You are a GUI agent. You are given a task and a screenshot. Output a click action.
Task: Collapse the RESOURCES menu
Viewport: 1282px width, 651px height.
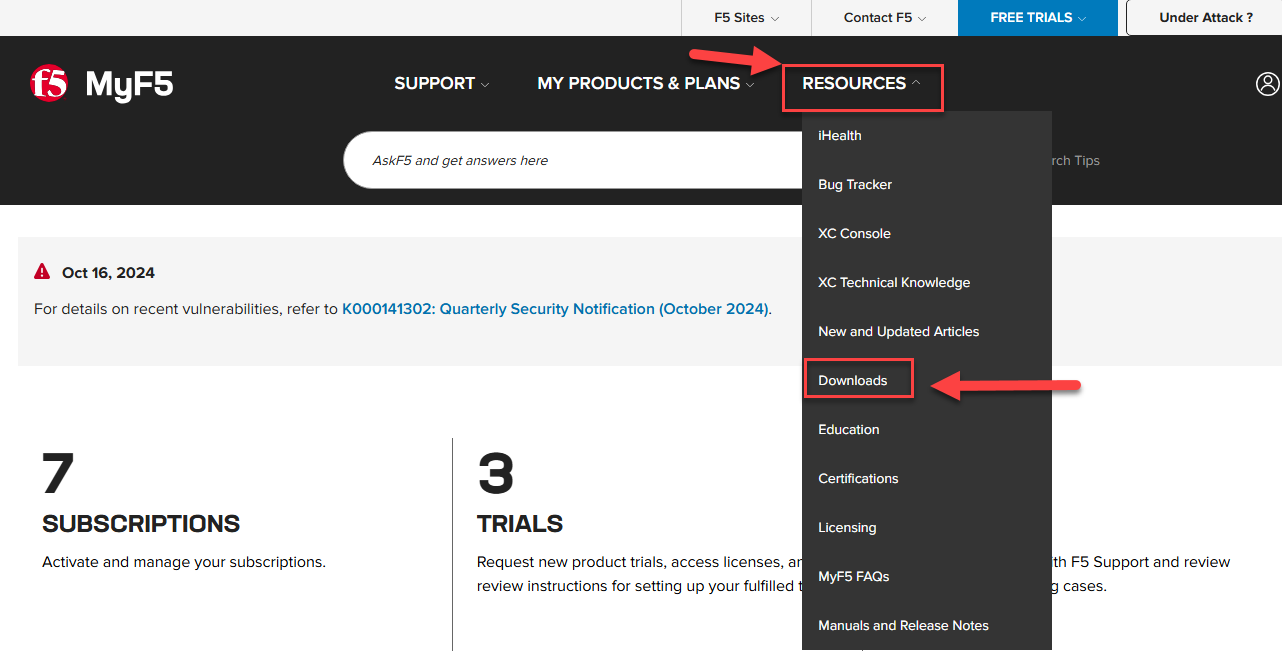(x=862, y=84)
